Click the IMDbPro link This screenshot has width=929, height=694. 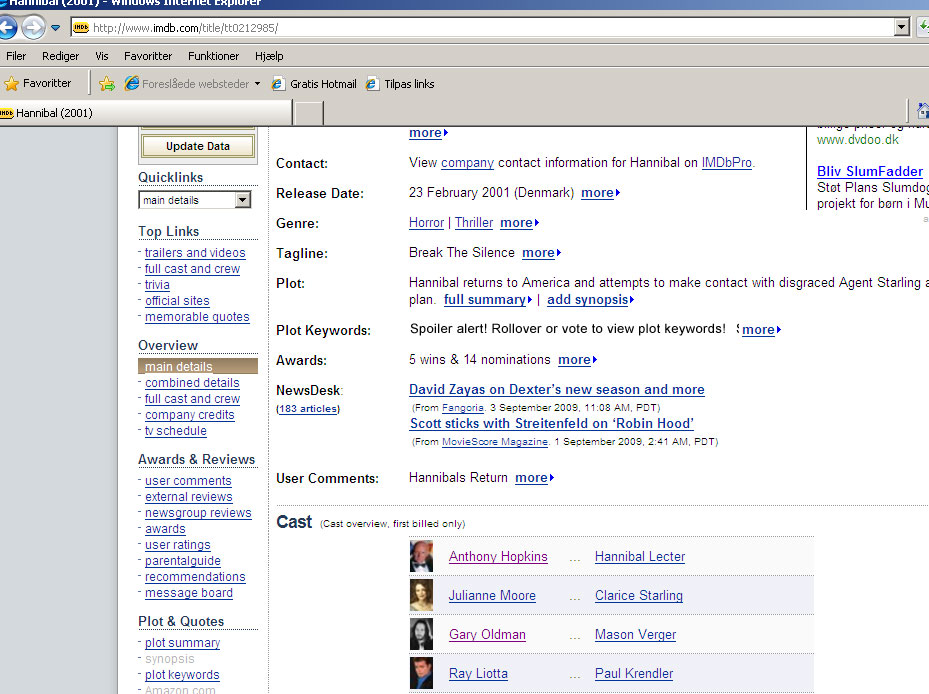pos(726,162)
